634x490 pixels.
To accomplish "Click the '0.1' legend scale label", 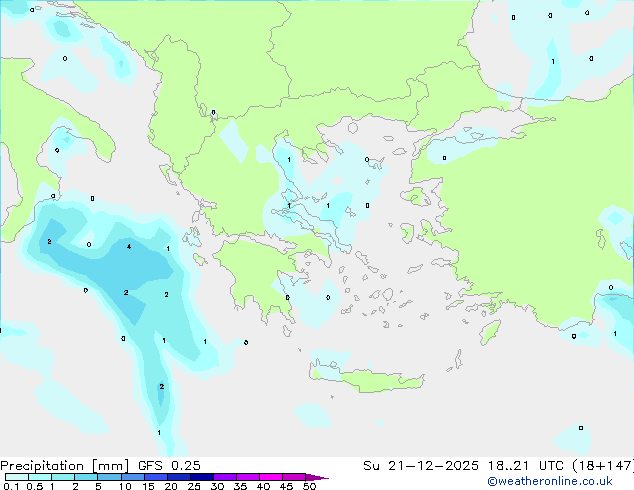I will coord(11,486).
